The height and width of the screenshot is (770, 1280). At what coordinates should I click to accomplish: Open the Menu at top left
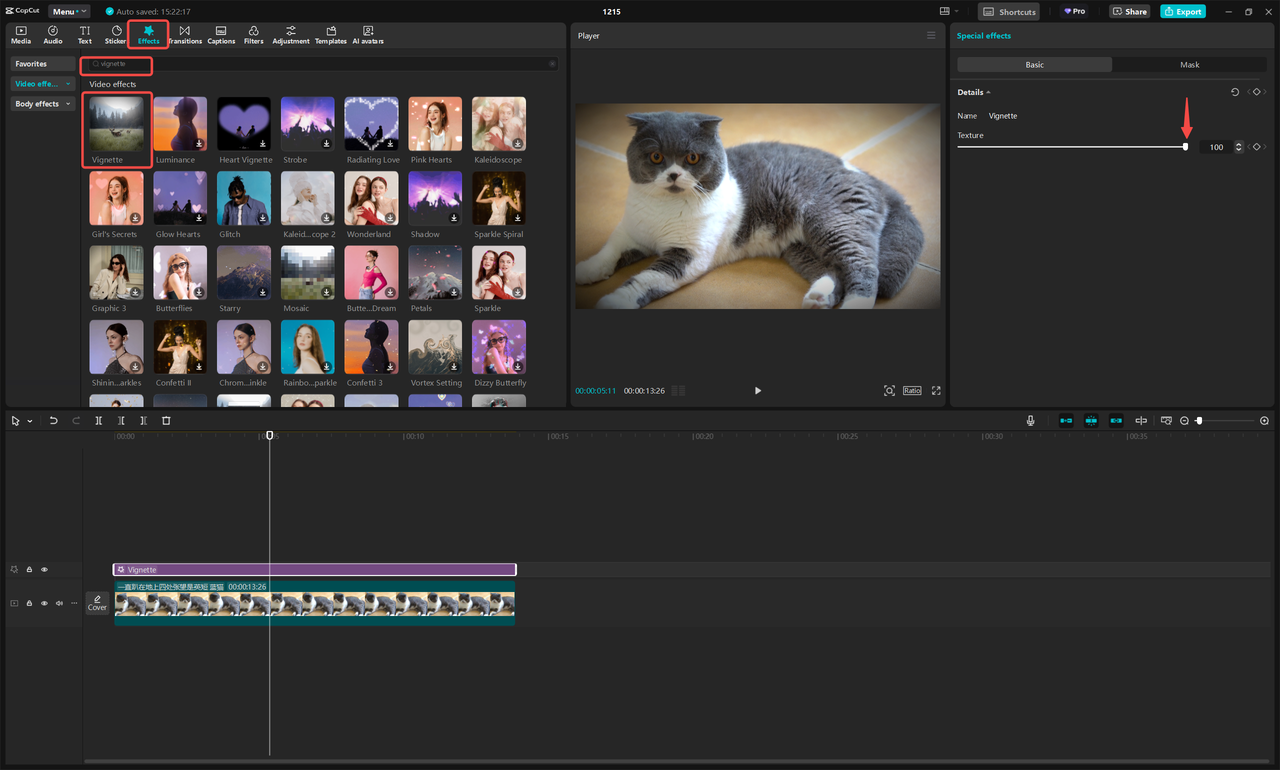pyautogui.click(x=66, y=11)
